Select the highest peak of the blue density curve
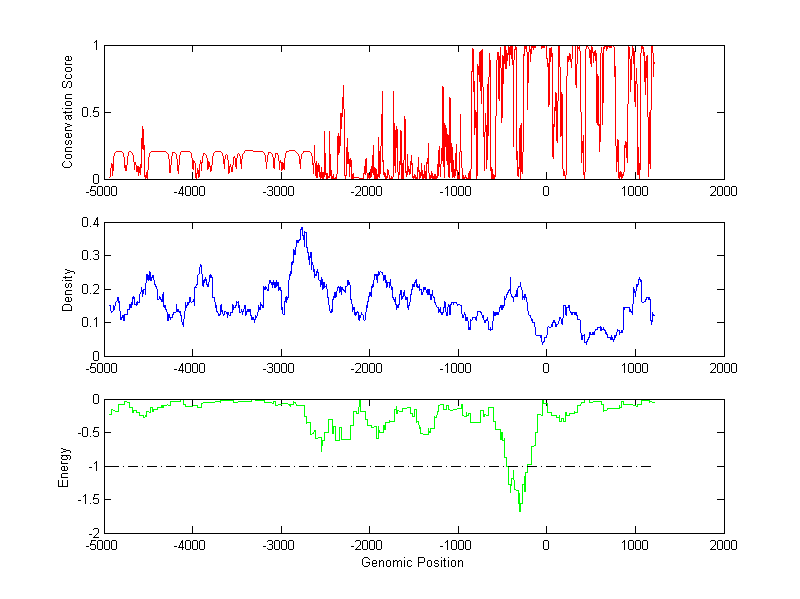Screen dimensions: 800x599 (x=301, y=229)
